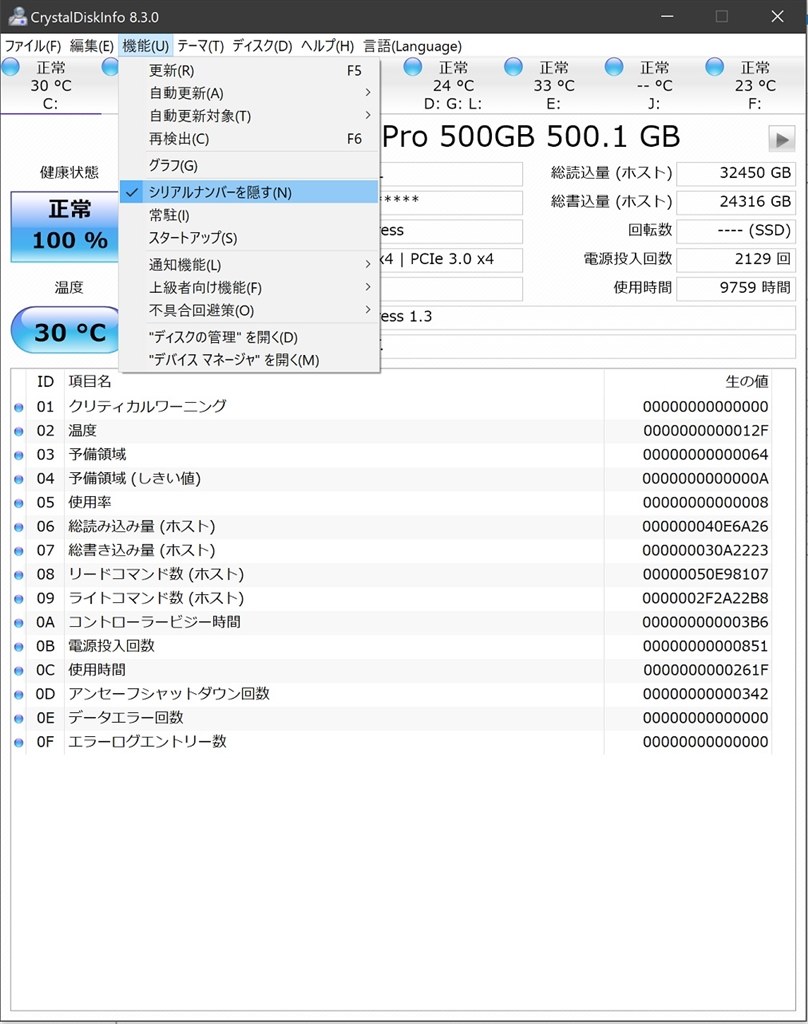Image resolution: width=808 pixels, height=1024 pixels.
Task: Open the ヘルプ(H) menu
Action: pos(327,46)
